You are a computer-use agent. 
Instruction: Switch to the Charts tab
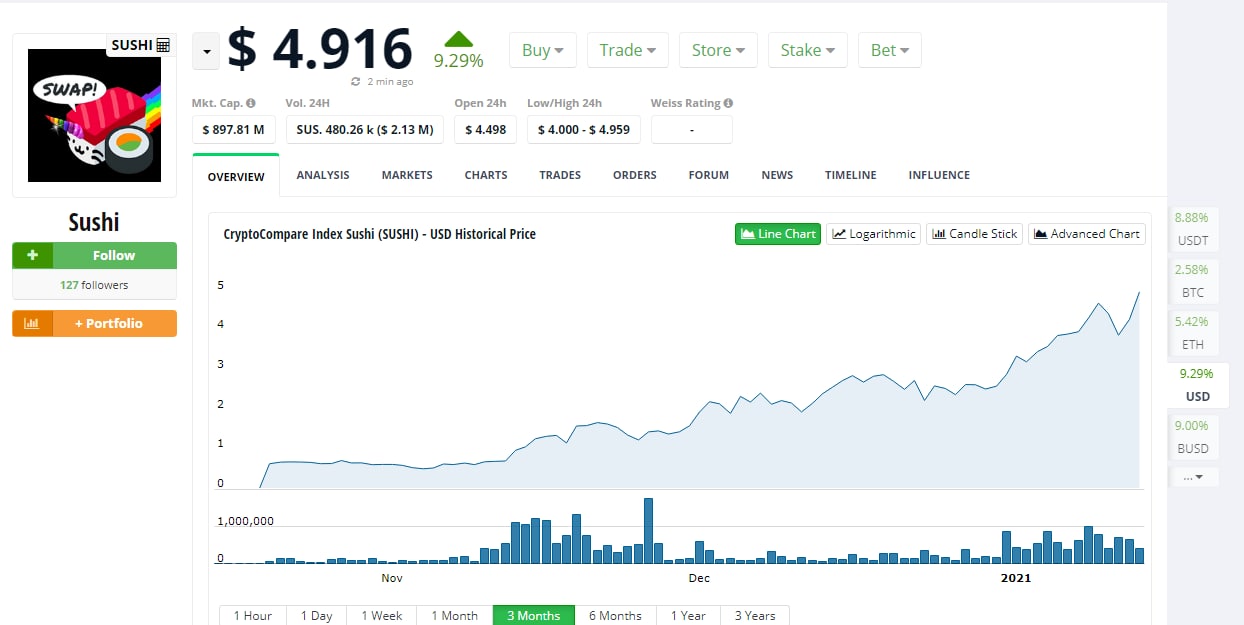coord(486,175)
